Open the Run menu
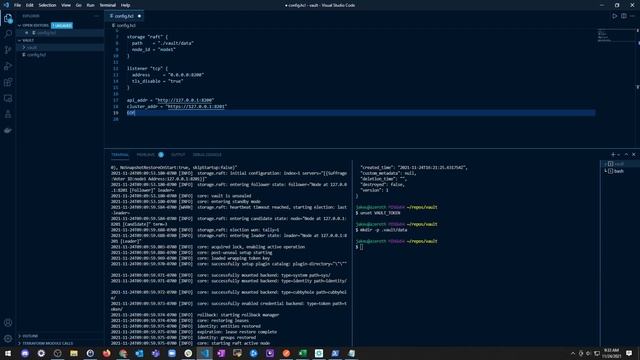 point(90,5)
